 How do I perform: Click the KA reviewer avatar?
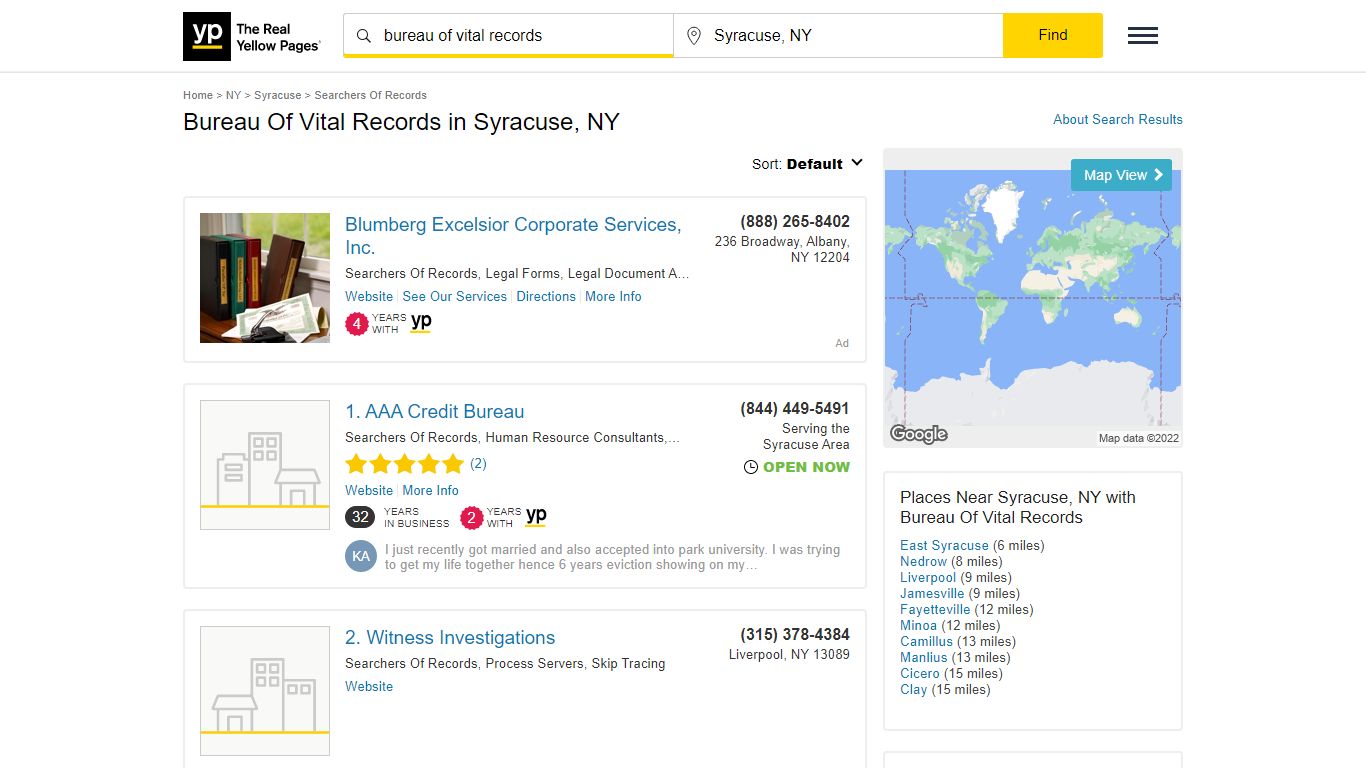[361, 556]
